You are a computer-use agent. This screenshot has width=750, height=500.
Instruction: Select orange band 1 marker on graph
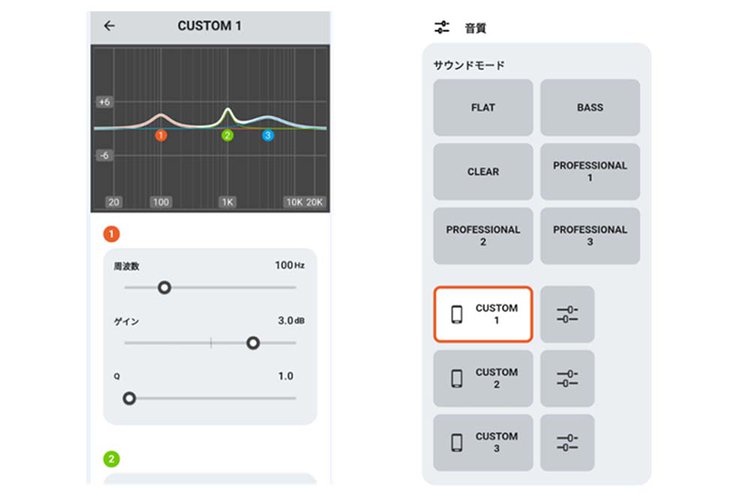(x=161, y=135)
